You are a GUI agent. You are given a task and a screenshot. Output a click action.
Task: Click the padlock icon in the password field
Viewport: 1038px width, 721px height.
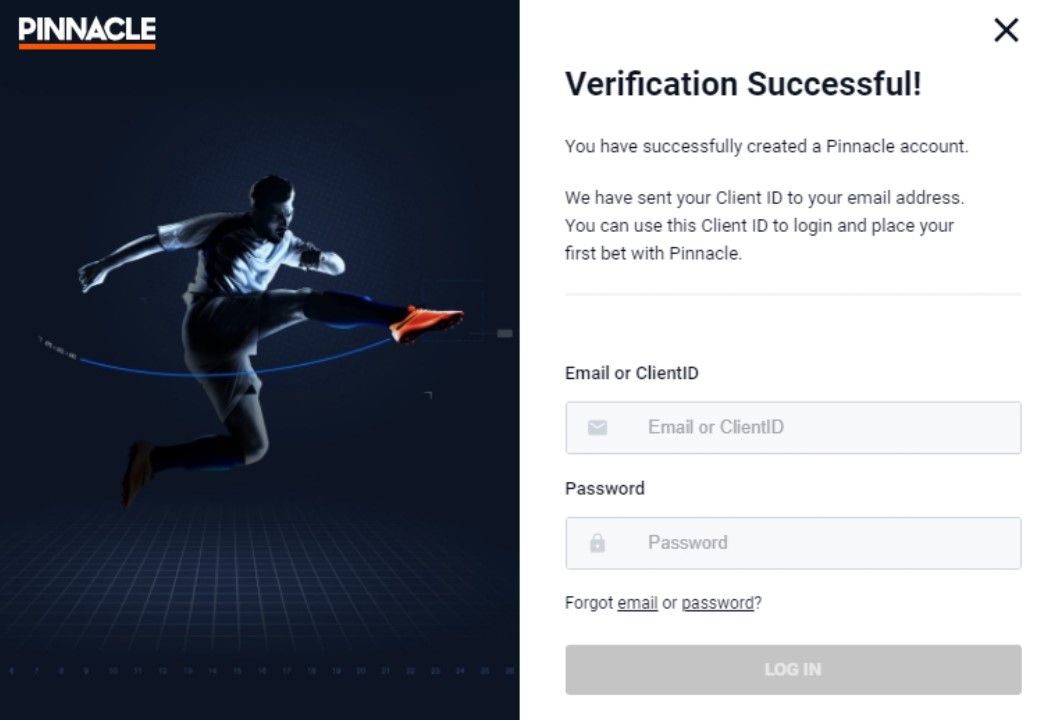click(597, 543)
